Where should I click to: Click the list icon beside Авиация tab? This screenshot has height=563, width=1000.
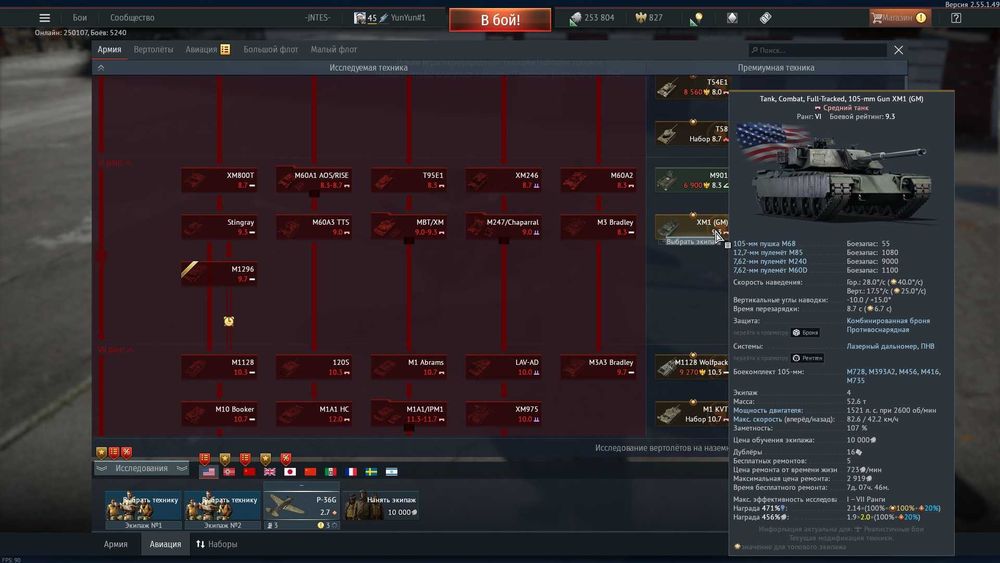(x=225, y=49)
